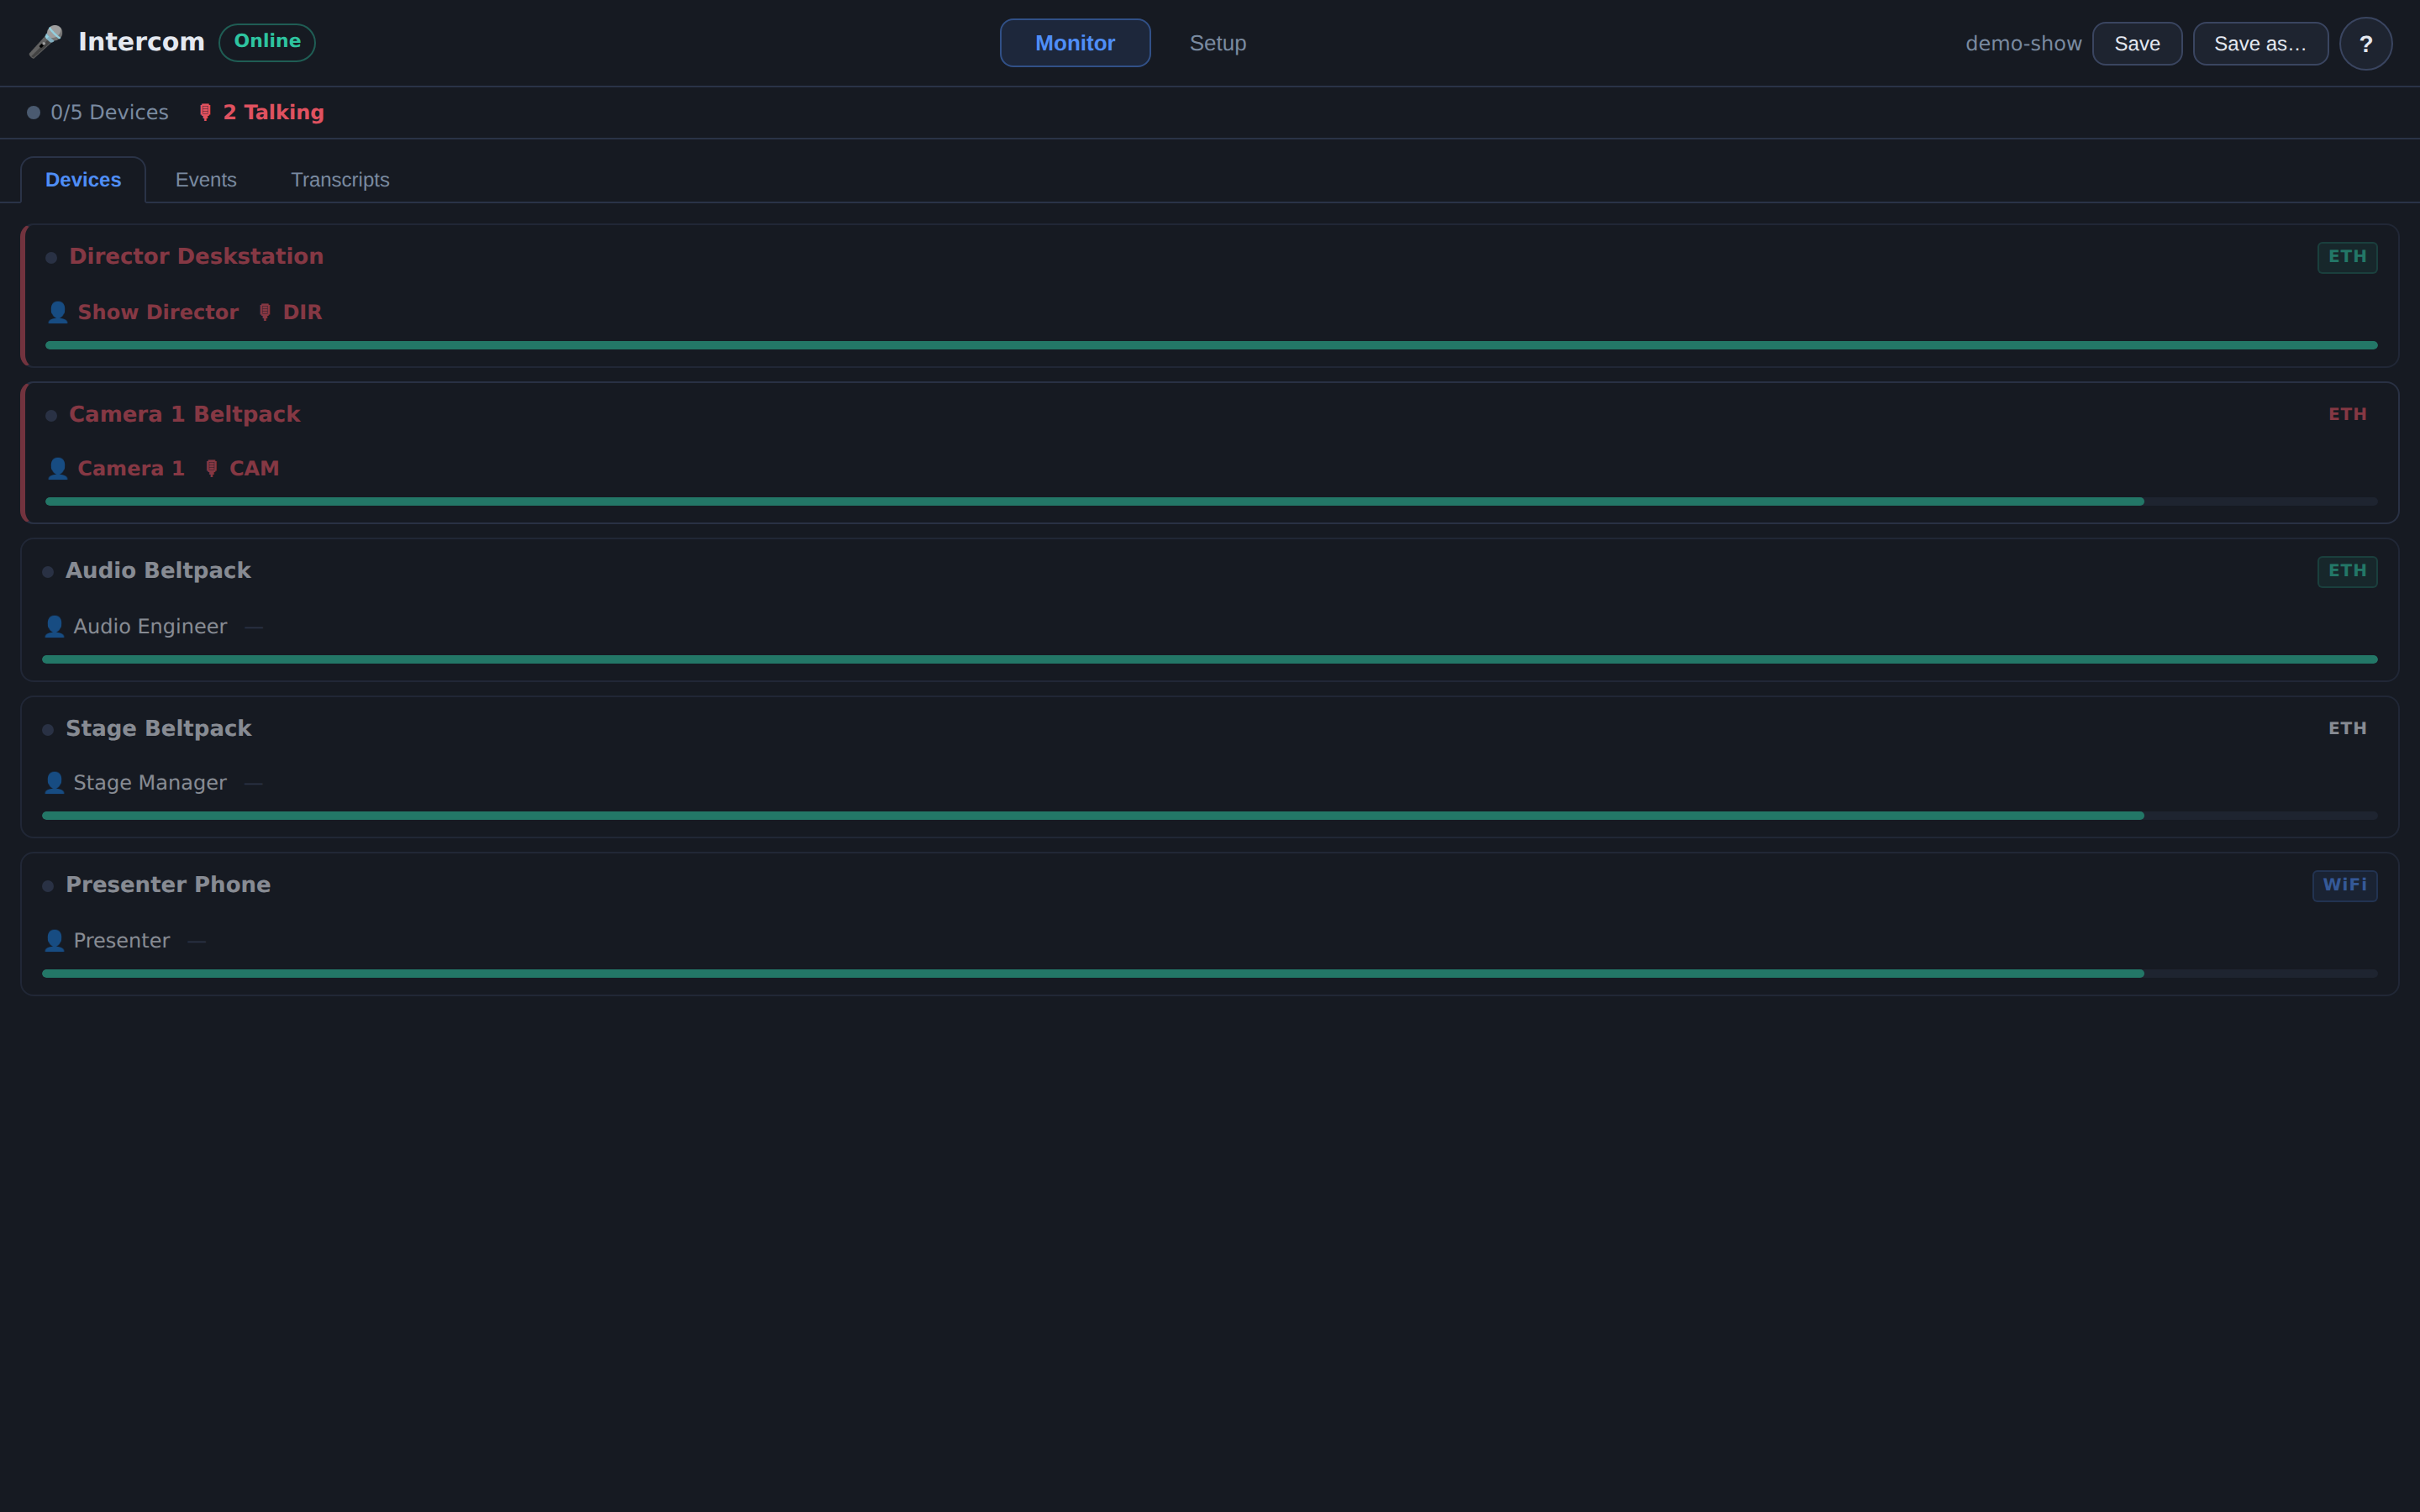Click the ETH badge on Camera 1 Beltpack
2420x1512 pixels.
2347,414
